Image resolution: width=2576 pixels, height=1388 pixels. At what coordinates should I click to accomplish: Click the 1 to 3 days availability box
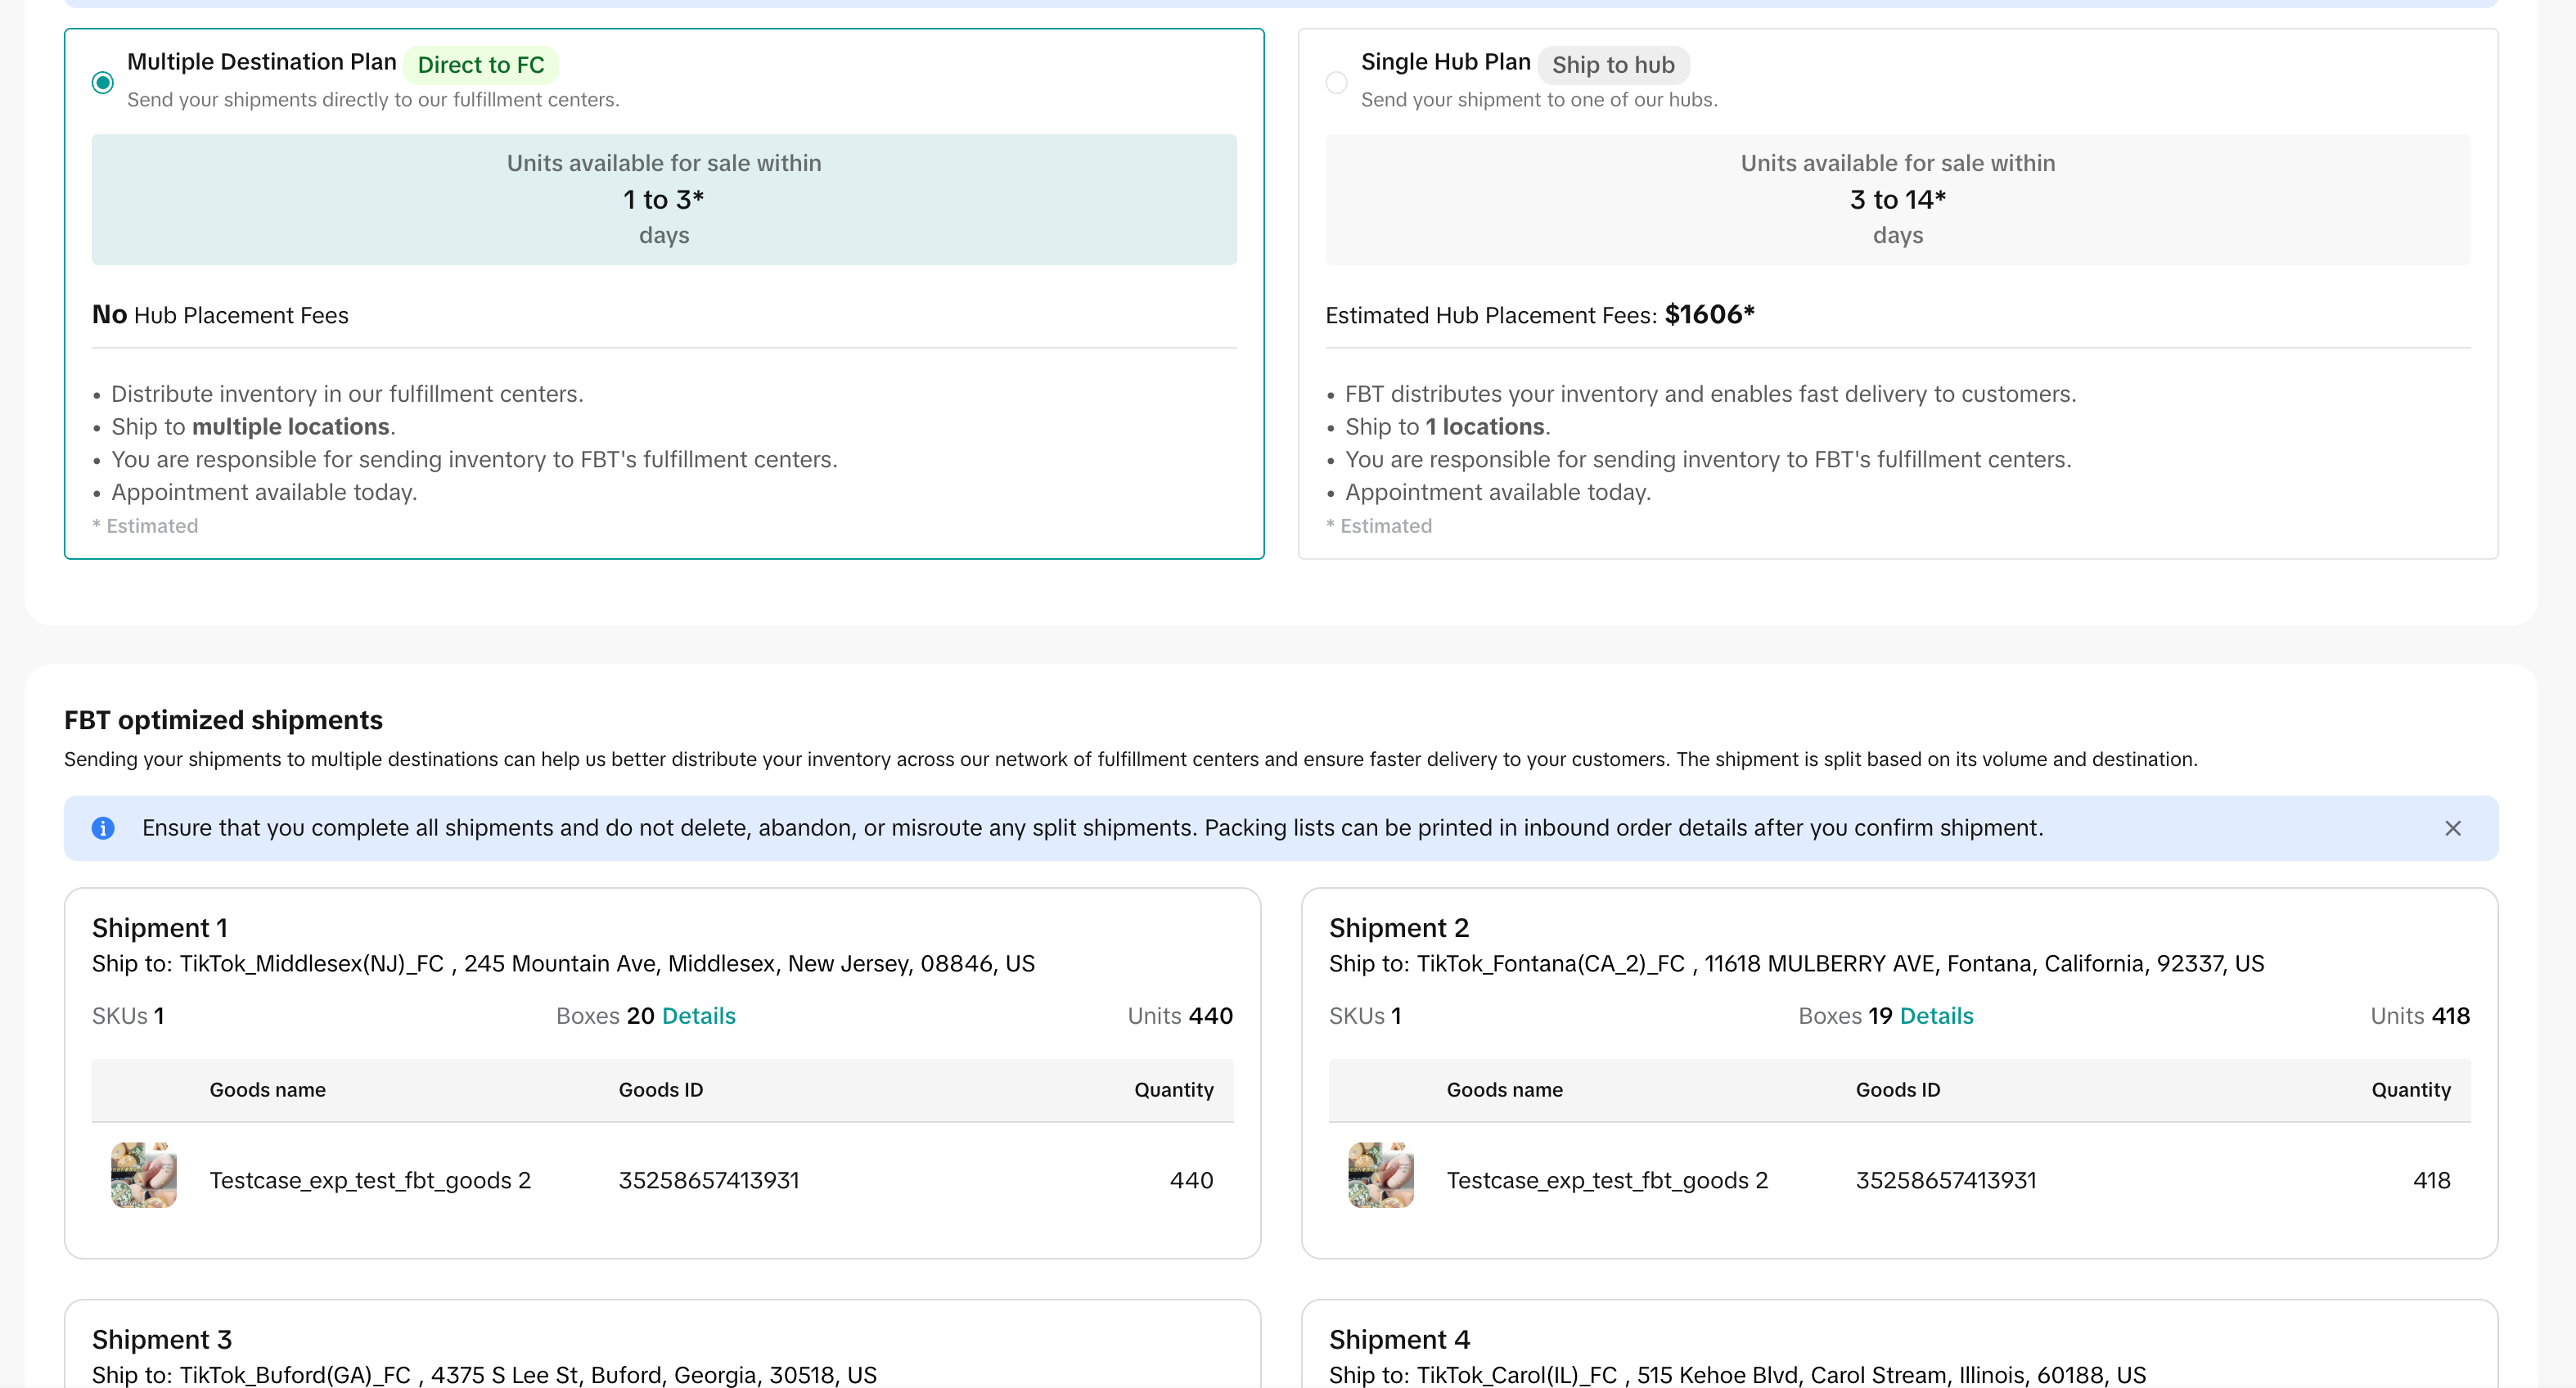click(x=664, y=199)
